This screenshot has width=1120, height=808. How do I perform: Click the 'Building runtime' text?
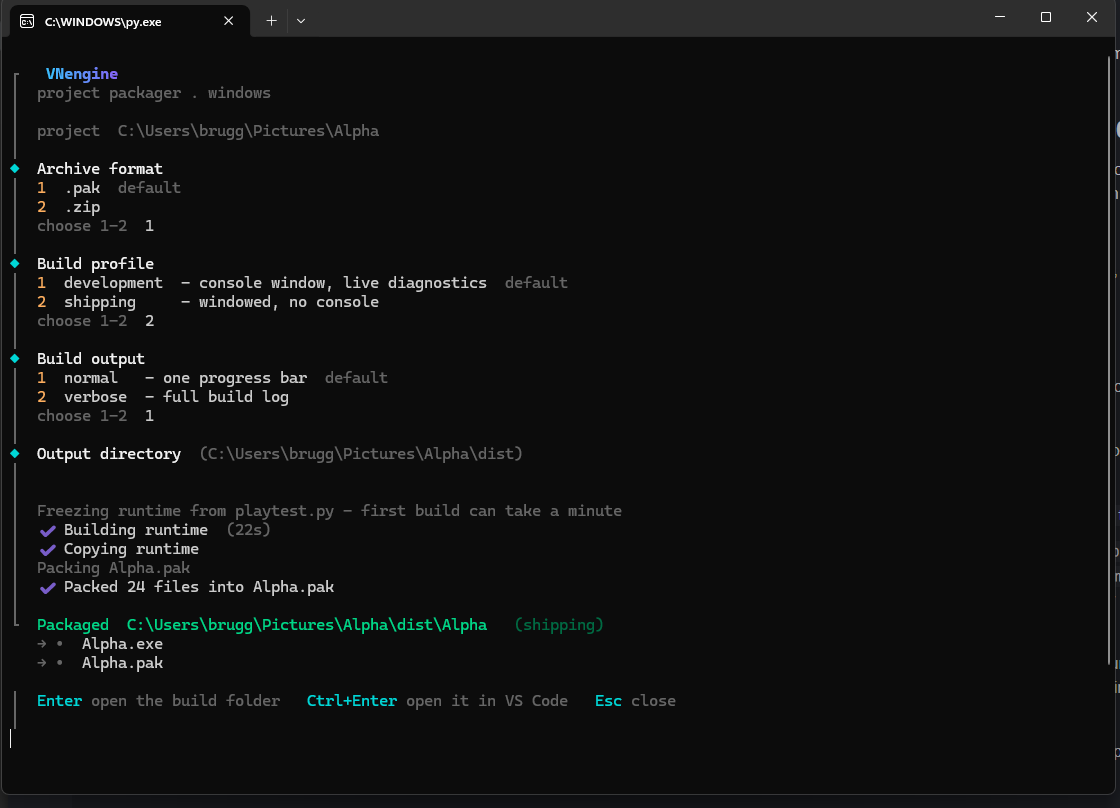point(136,530)
